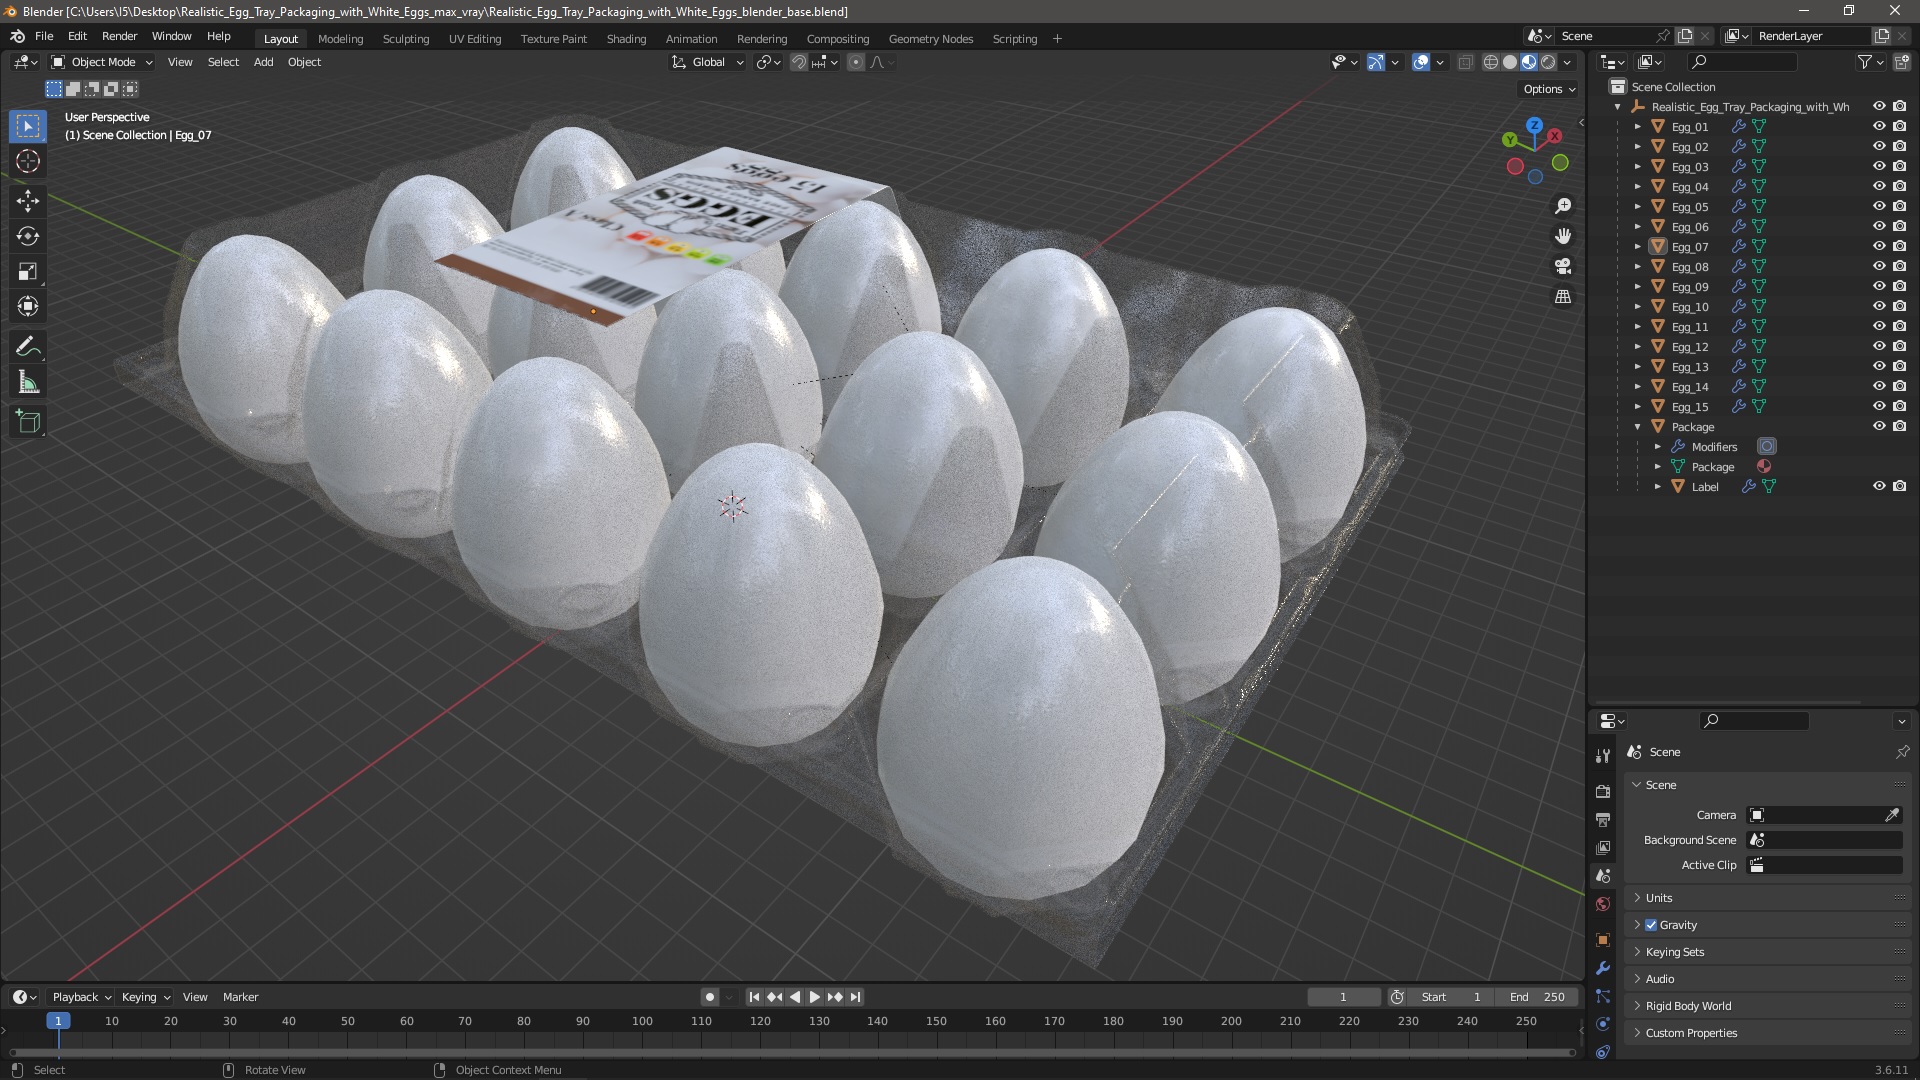Open the Playback dropdown in timeline
This screenshot has width=1920, height=1080.
(81, 997)
